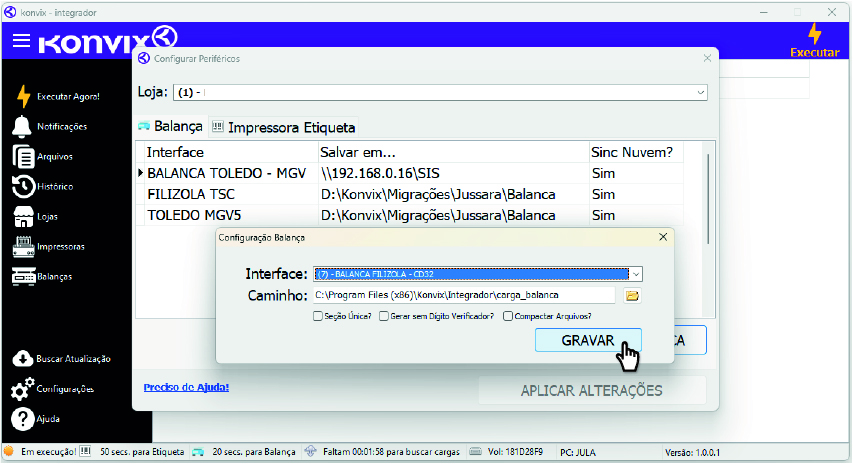Screen dimensions: 853x465
Task: Switch to the Balança tab
Action: click(x=171, y=126)
